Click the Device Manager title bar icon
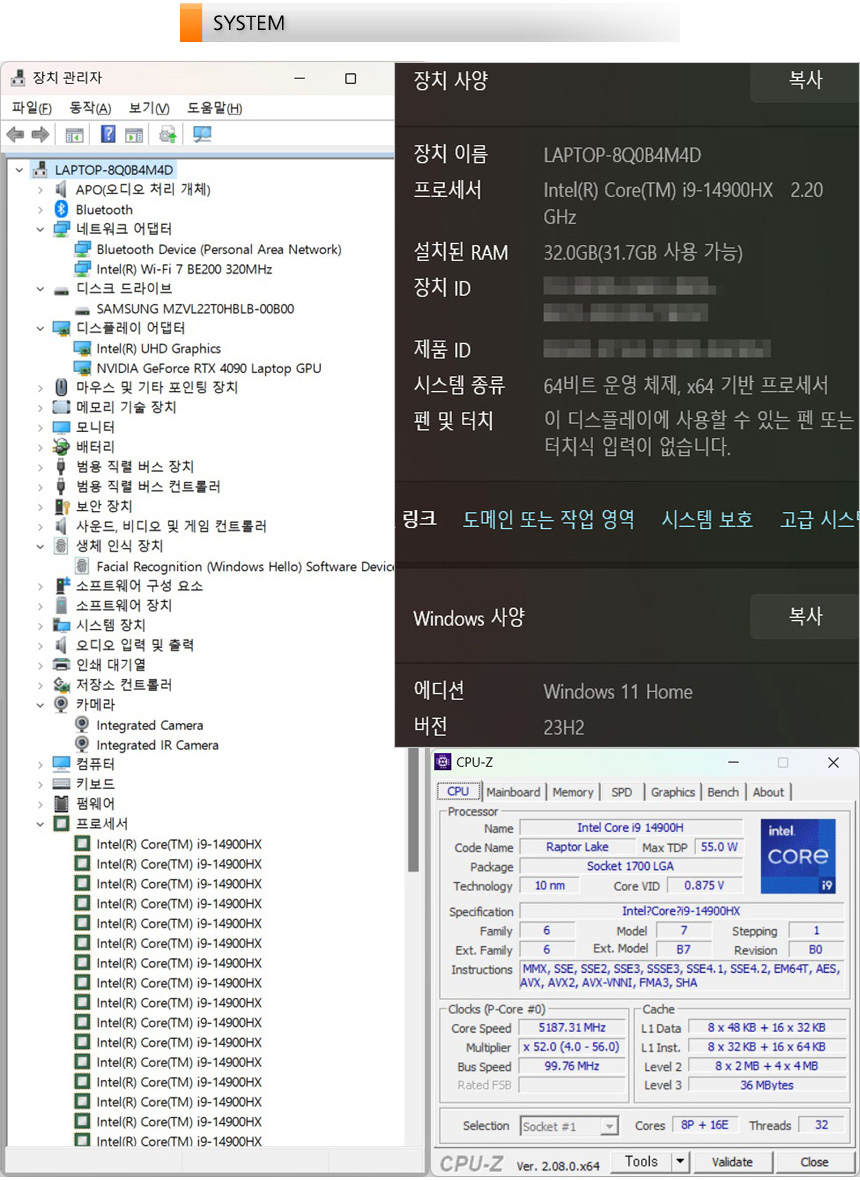860x1180 pixels. point(18,78)
